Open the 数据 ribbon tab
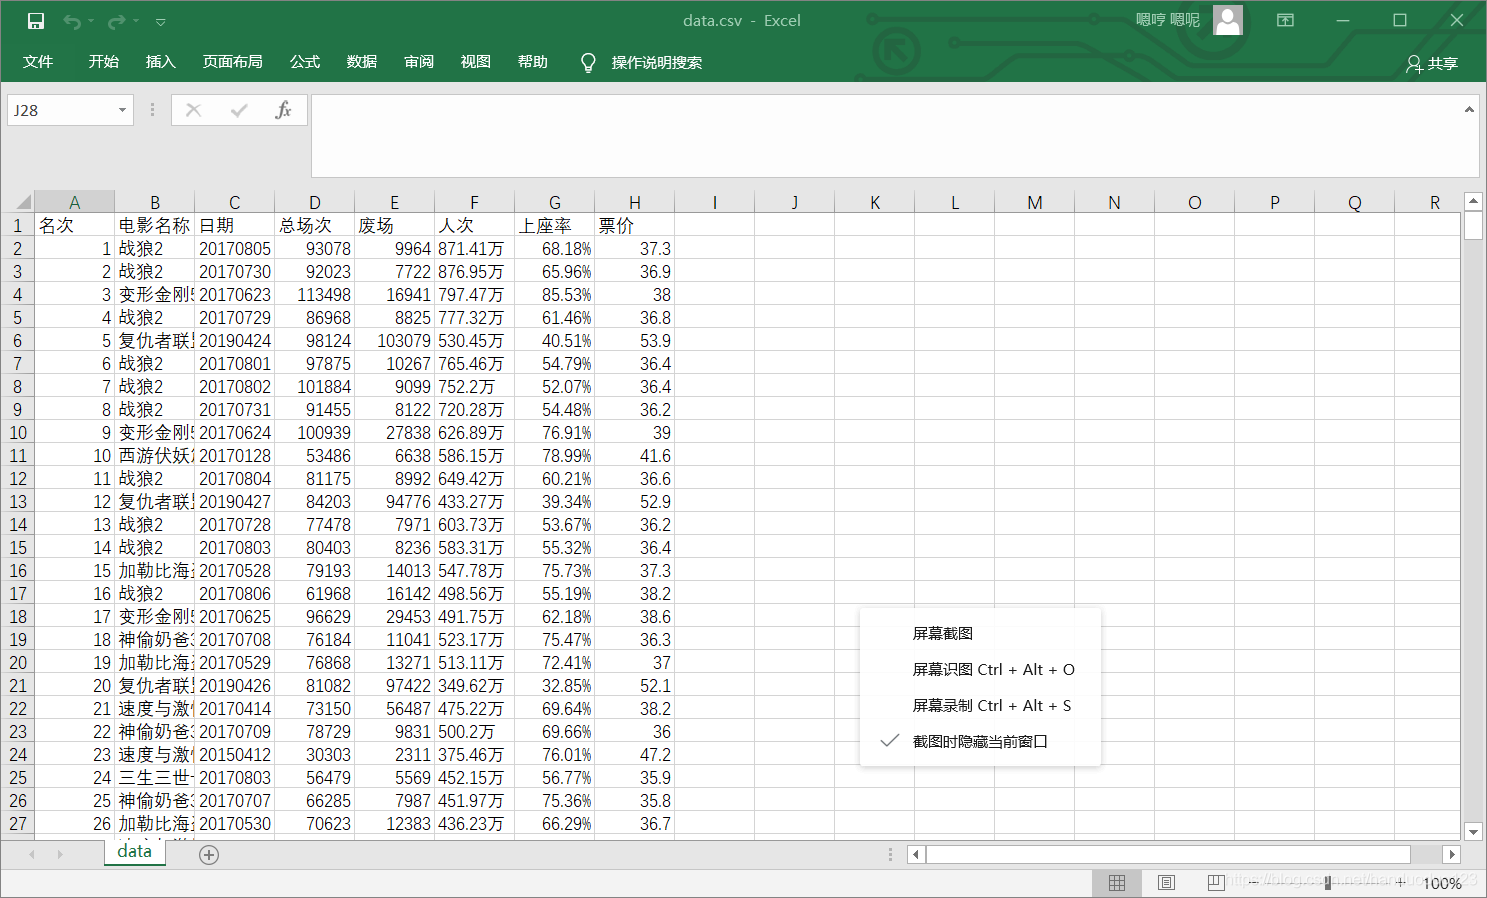 point(362,62)
